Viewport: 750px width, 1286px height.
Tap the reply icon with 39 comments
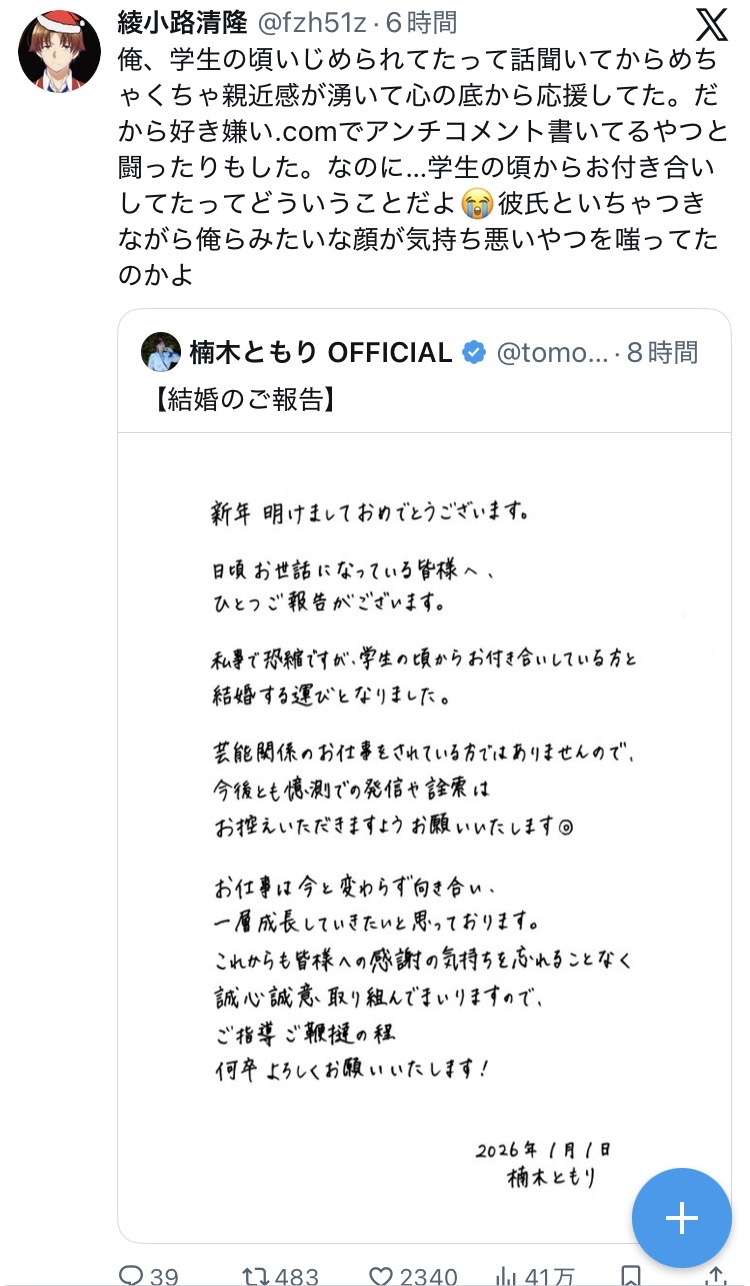[132, 1275]
